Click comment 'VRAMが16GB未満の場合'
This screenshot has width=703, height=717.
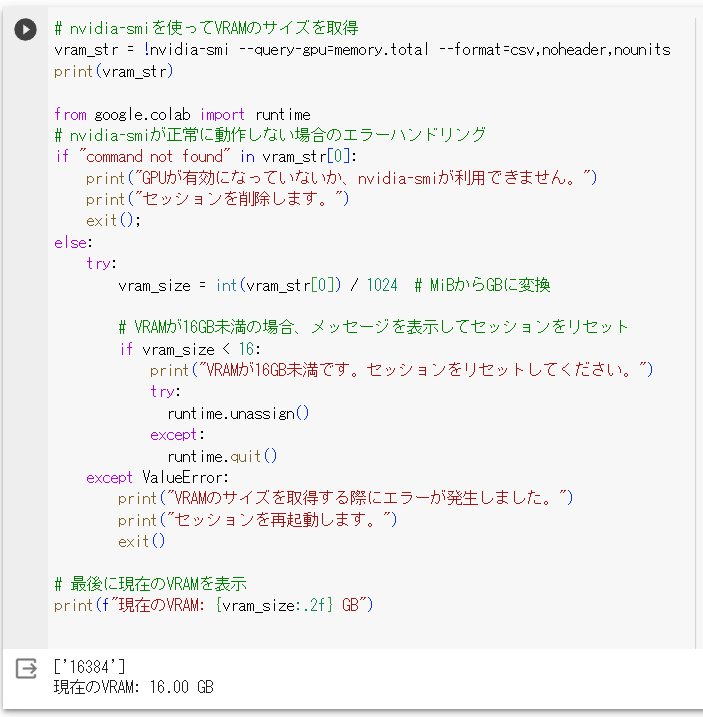pos(373,327)
